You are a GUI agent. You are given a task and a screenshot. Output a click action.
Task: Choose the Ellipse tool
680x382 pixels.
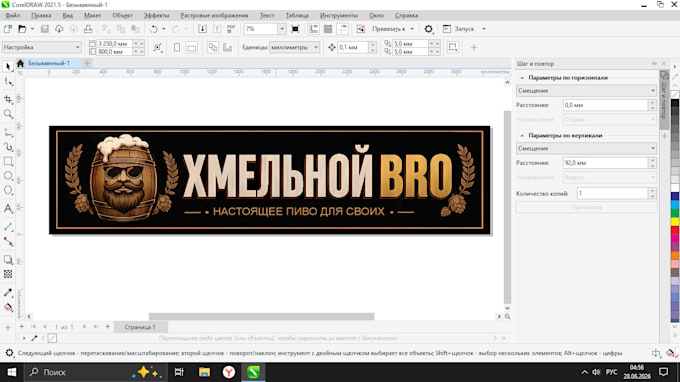pos(8,176)
